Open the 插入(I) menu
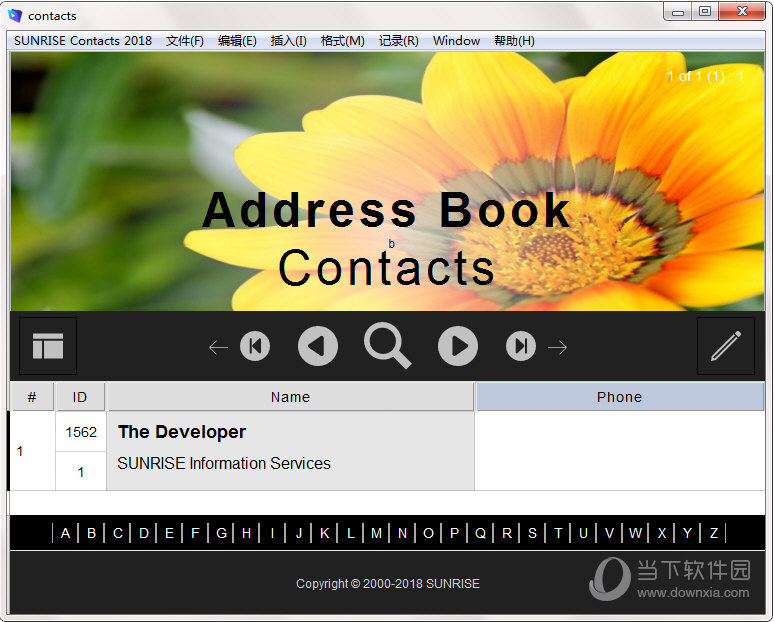This screenshot has height=622, width=774. [x=289, y=40]
